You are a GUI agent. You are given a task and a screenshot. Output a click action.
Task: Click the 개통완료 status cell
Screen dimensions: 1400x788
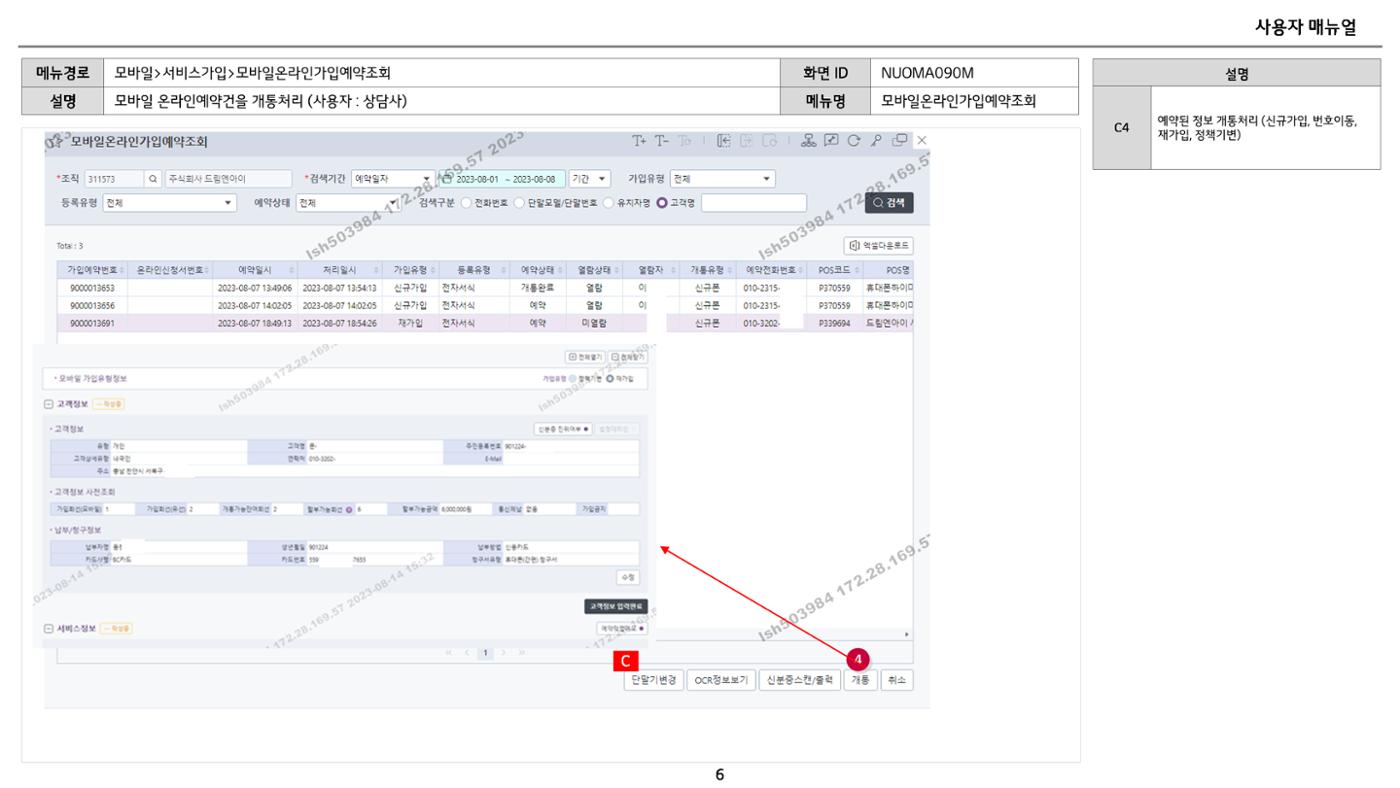click(x=538, y=288)
